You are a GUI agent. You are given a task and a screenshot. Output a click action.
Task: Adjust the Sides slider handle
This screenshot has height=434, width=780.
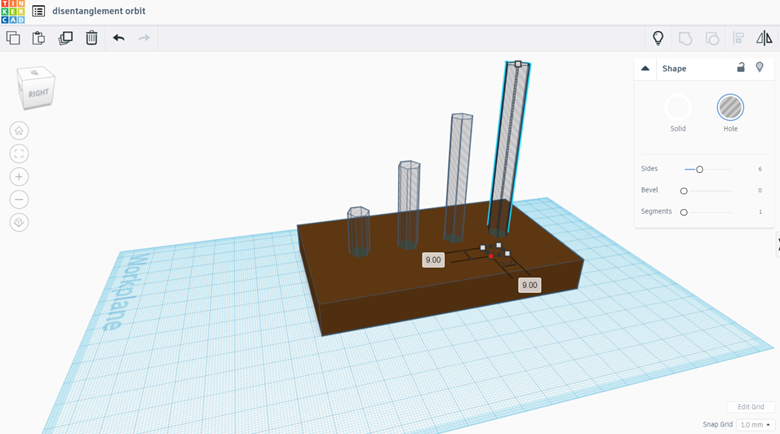pos(699,169)
